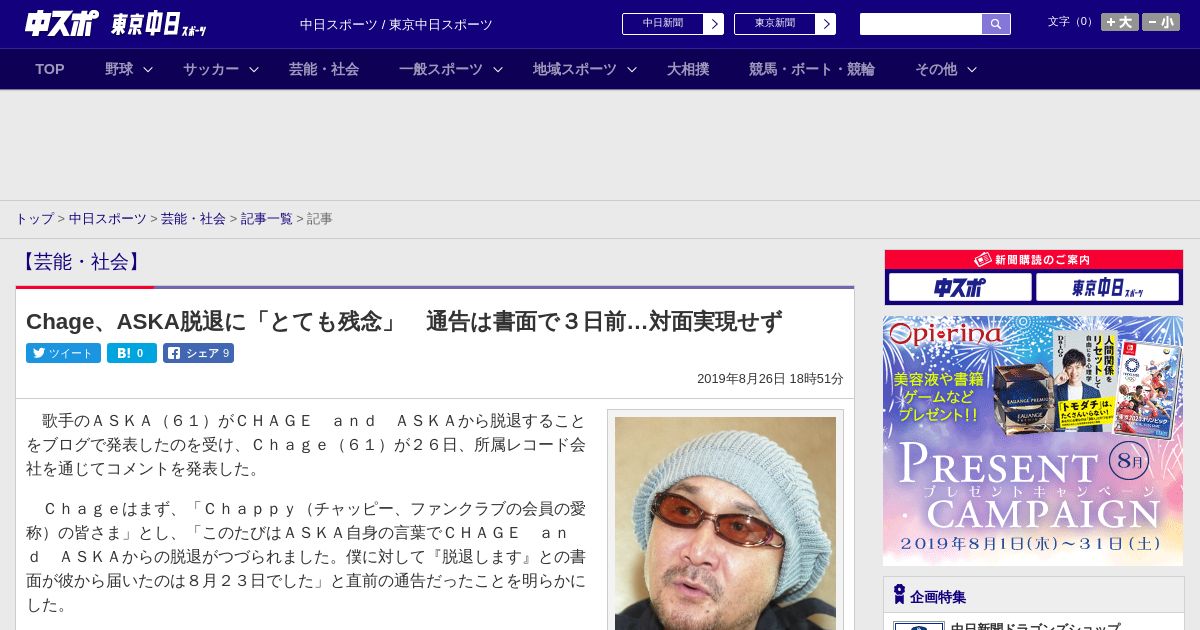Go to TOP navigation item
Viewport: 1200px width, 630px height.
point(50,69)
